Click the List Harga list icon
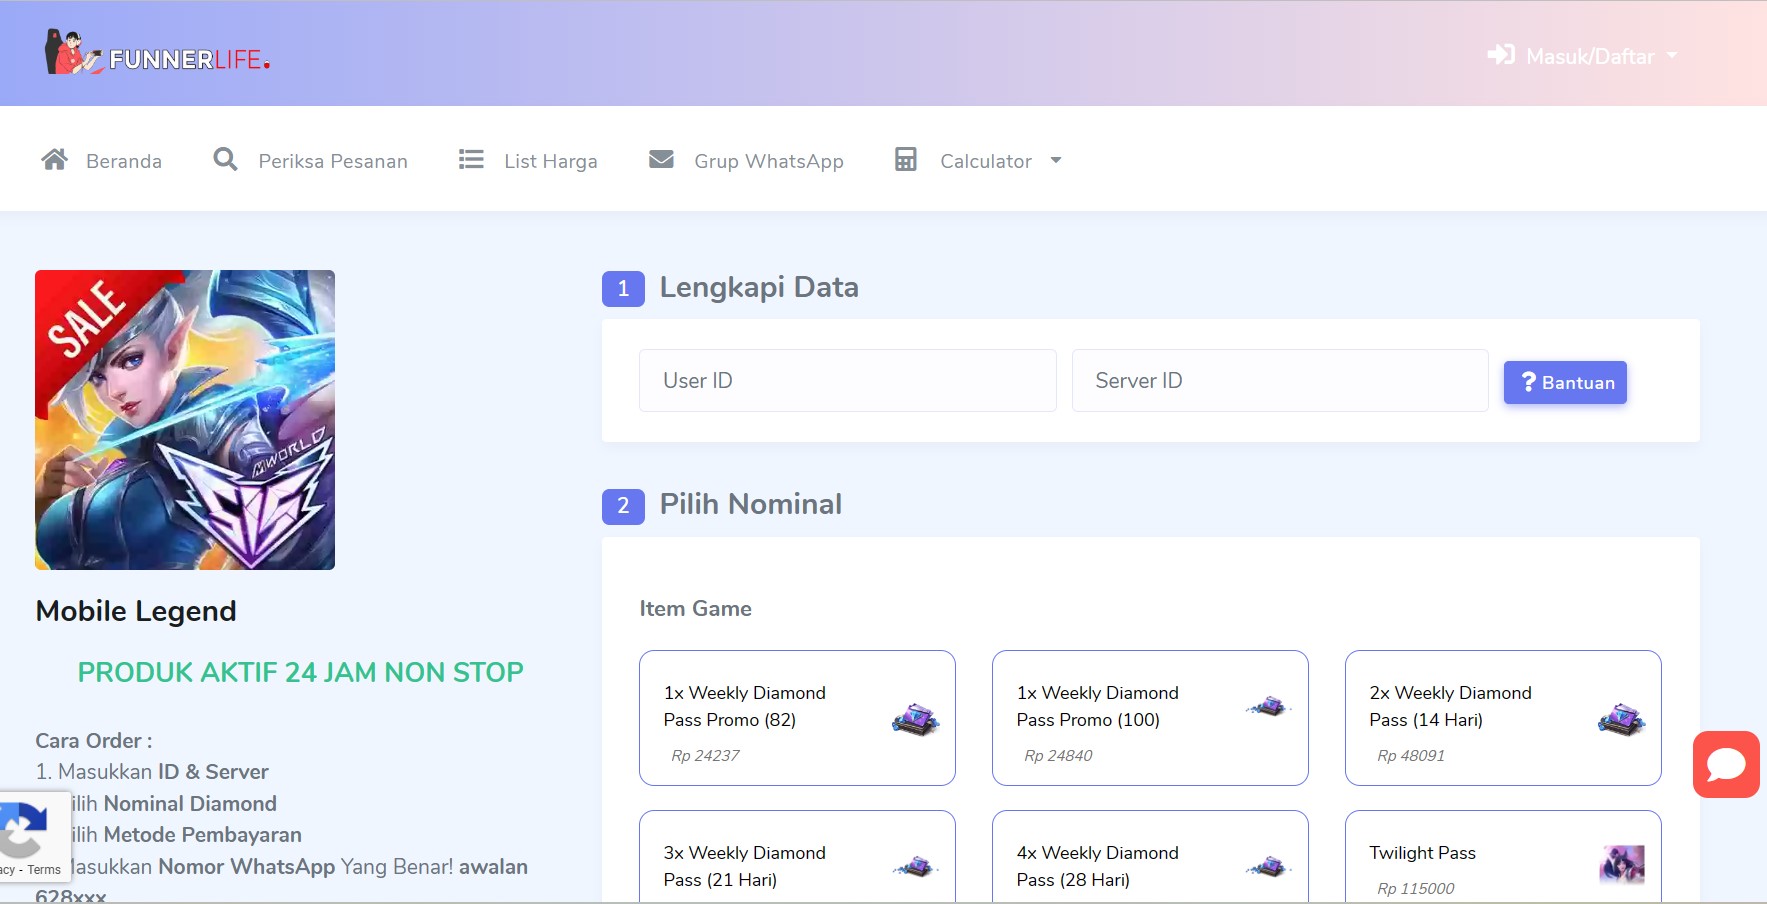 471,159
